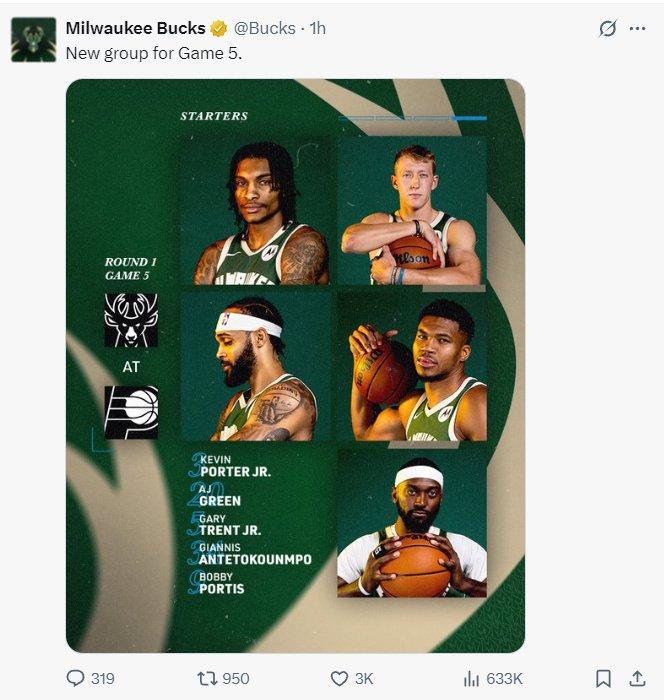
Task: Open the 1h timestamp link
Action: pyautogui.click(x=317, y=28)
